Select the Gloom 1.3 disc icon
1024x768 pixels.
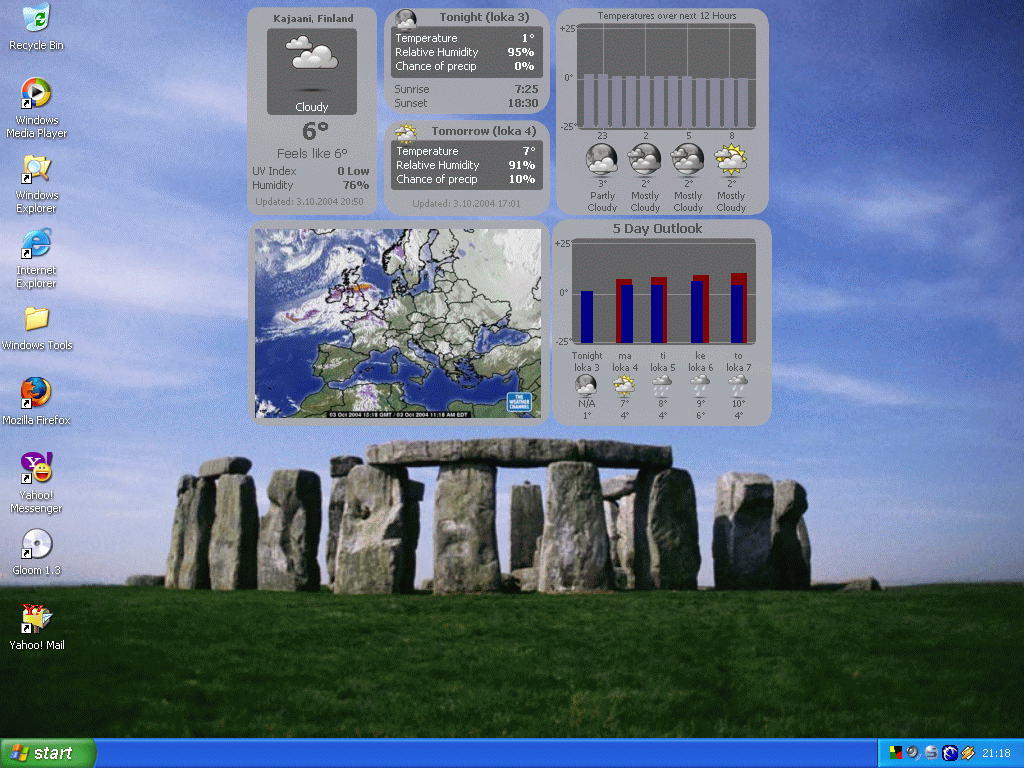click(36, 543)
